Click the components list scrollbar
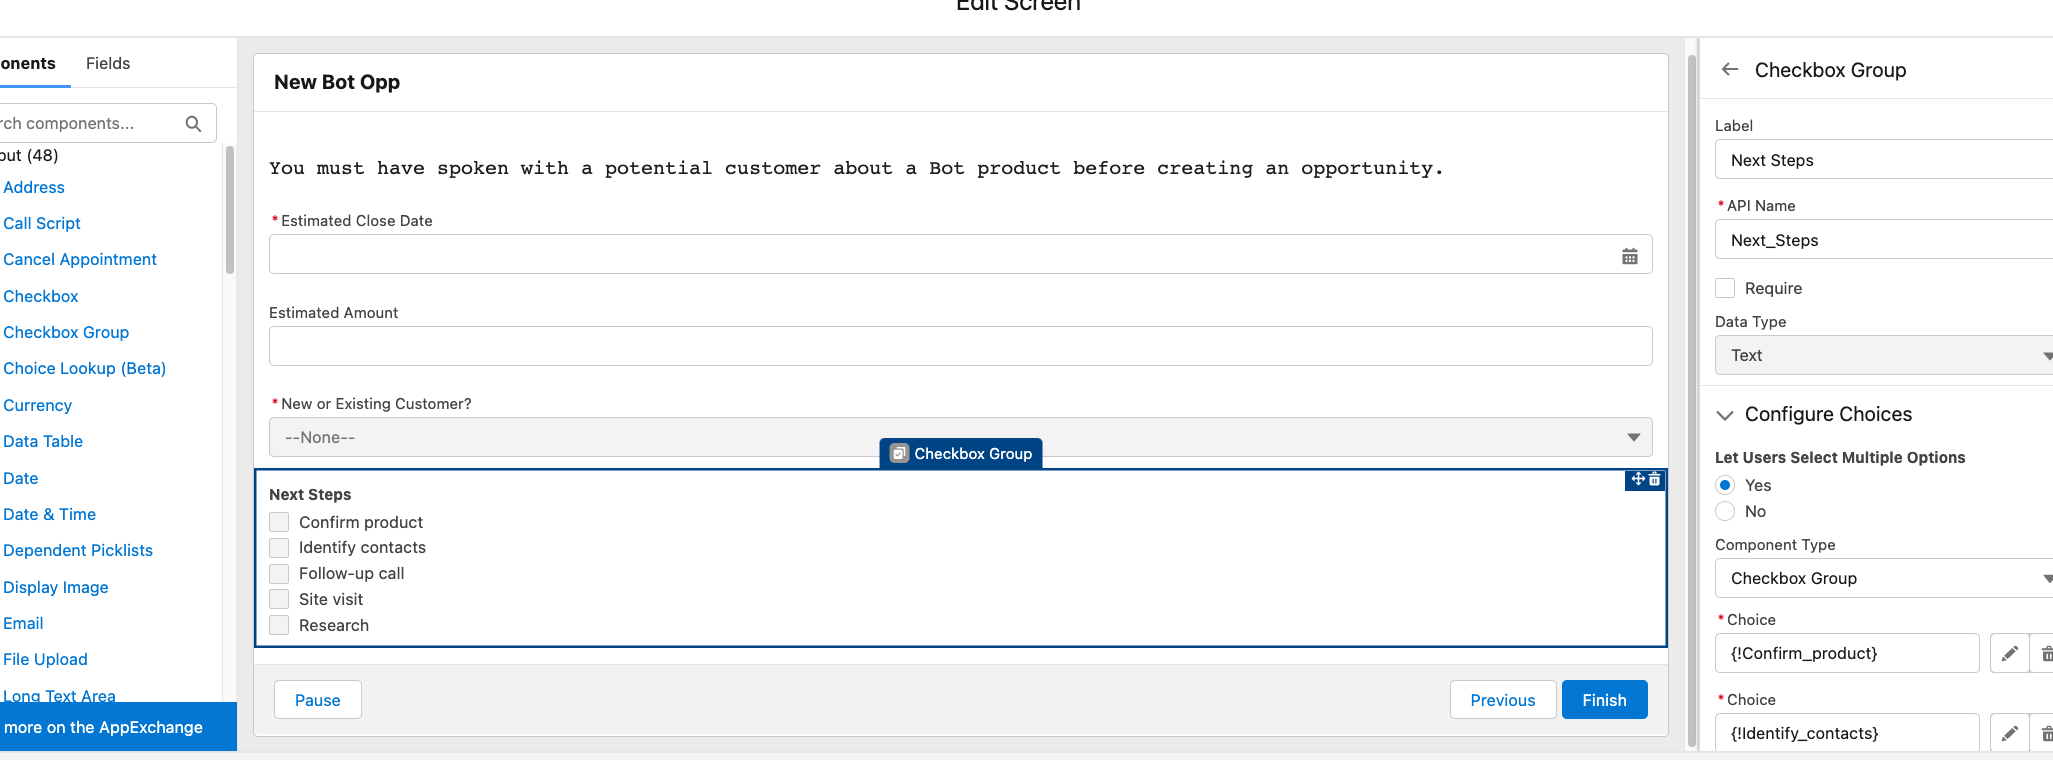 (x=230, y=210)
